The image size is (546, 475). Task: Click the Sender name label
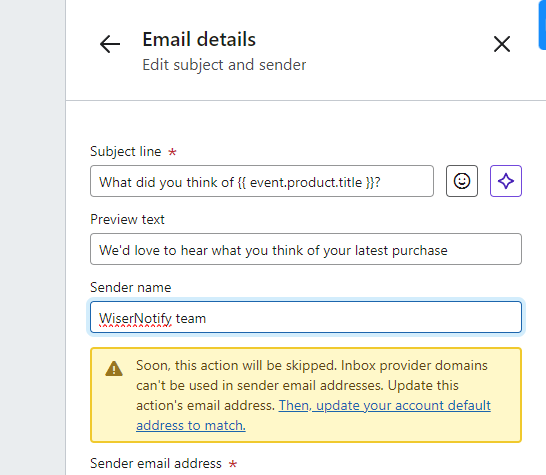(131, 287)
